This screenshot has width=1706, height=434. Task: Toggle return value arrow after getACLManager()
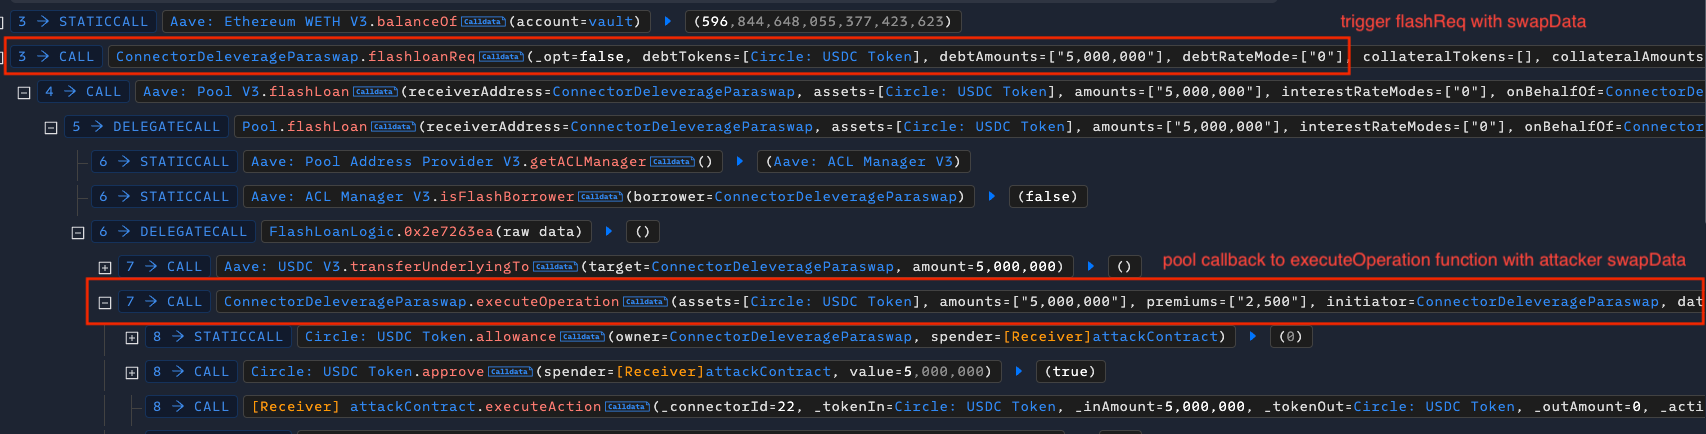click(740, 161)
